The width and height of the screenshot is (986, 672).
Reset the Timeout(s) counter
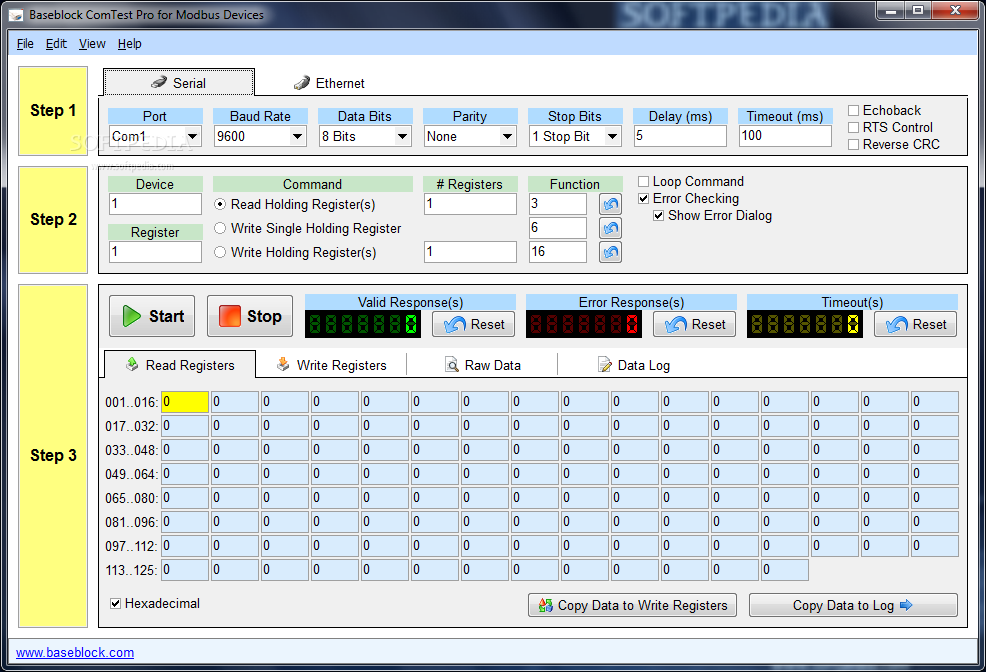(916, 324)
